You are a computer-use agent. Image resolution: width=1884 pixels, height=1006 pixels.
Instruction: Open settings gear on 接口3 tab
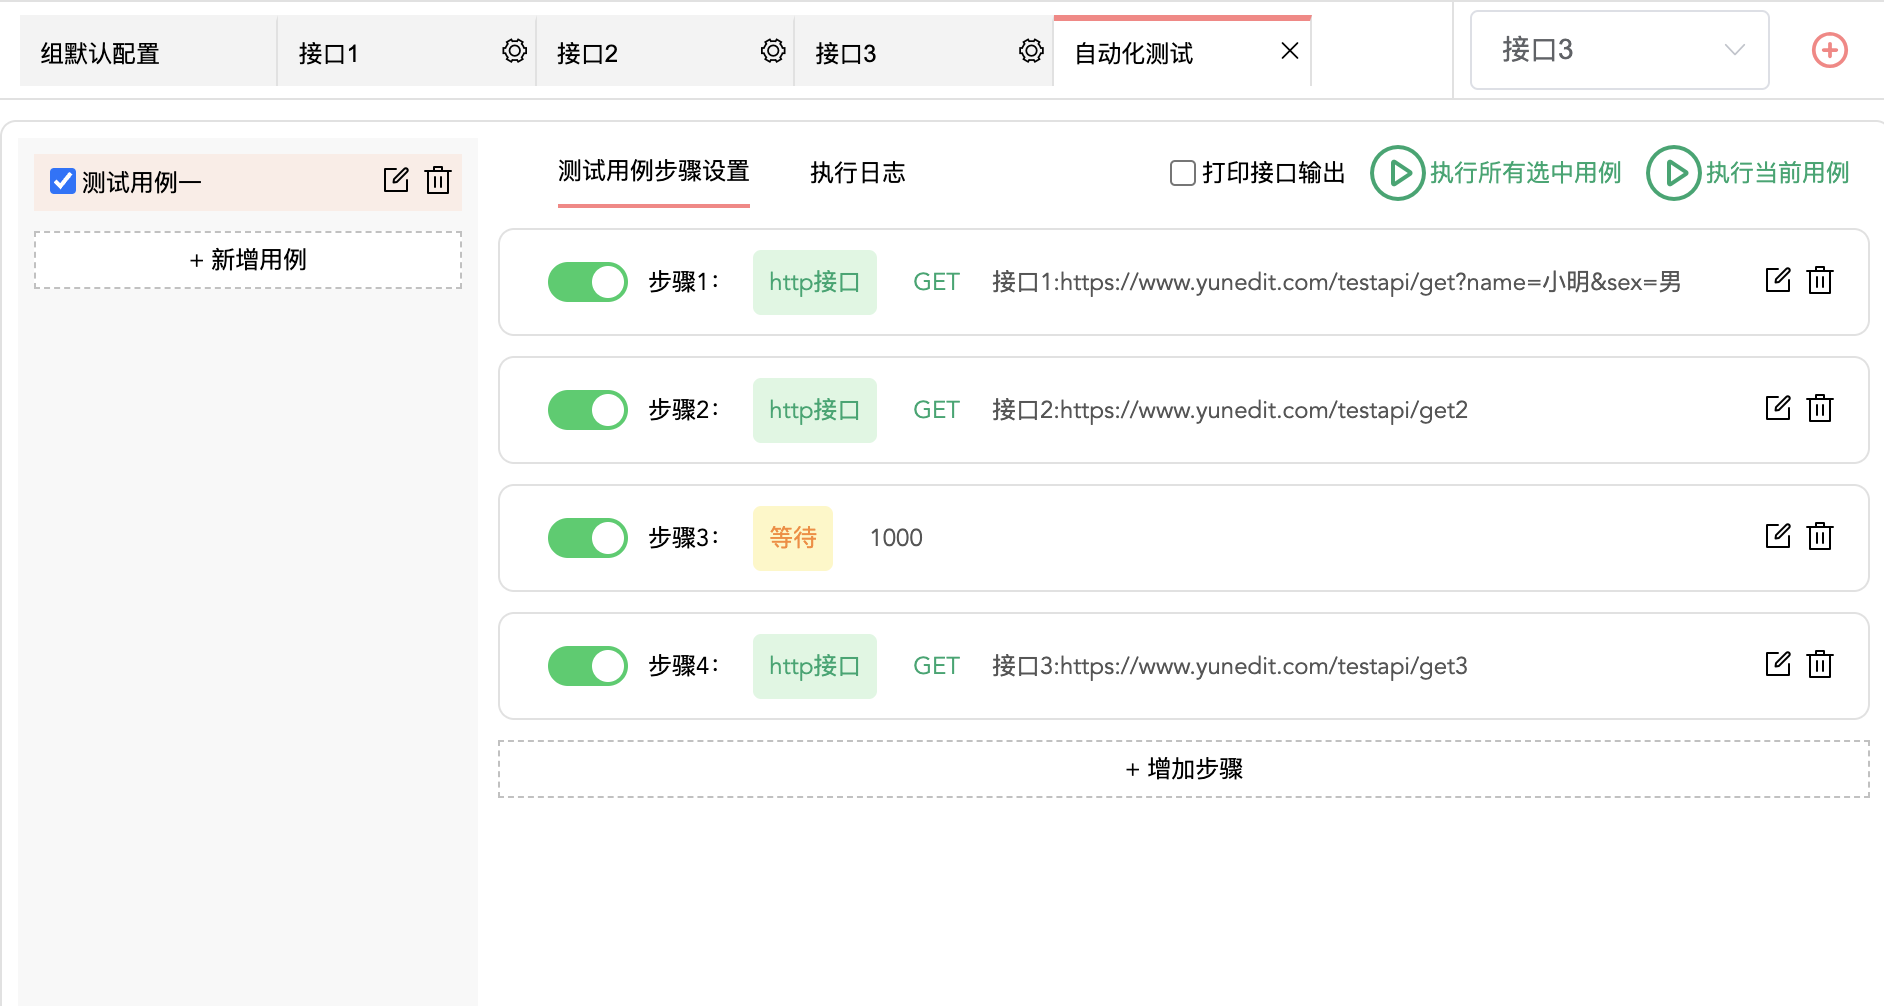tap(1031, 51)
